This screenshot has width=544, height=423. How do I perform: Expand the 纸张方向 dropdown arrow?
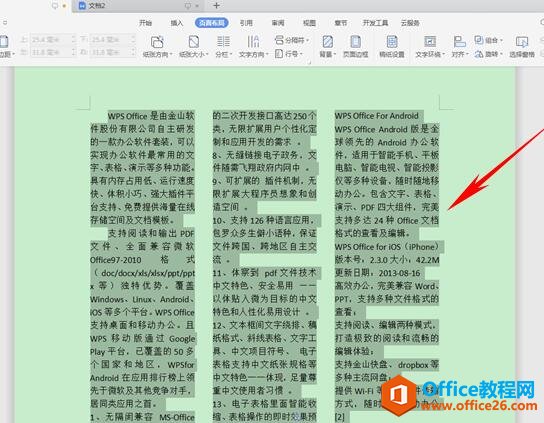171,54
